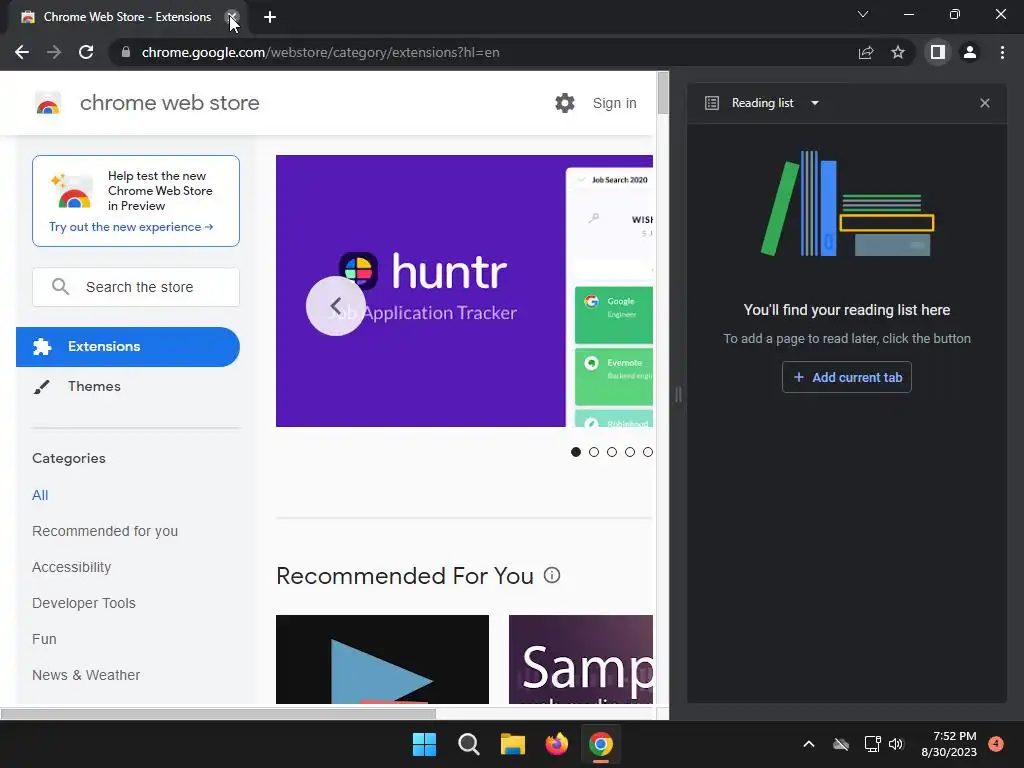Viewport: 1024px width, 768px height.
Task: Open the Windows Start menu
Action: point(424,744)
